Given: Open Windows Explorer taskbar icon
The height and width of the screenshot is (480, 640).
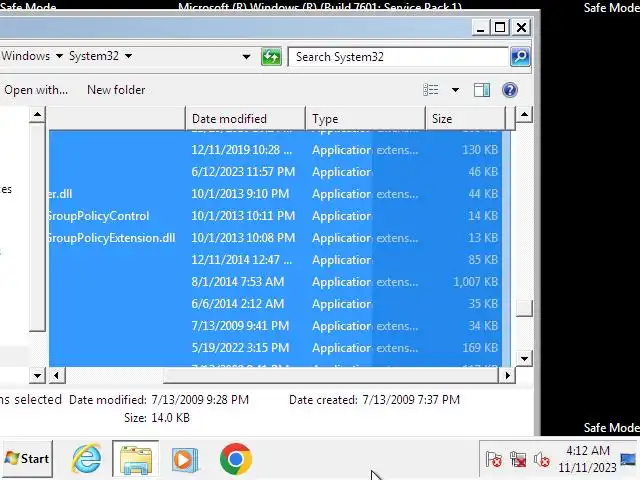Looking at the screenshot, I should [x=136, y=459].
